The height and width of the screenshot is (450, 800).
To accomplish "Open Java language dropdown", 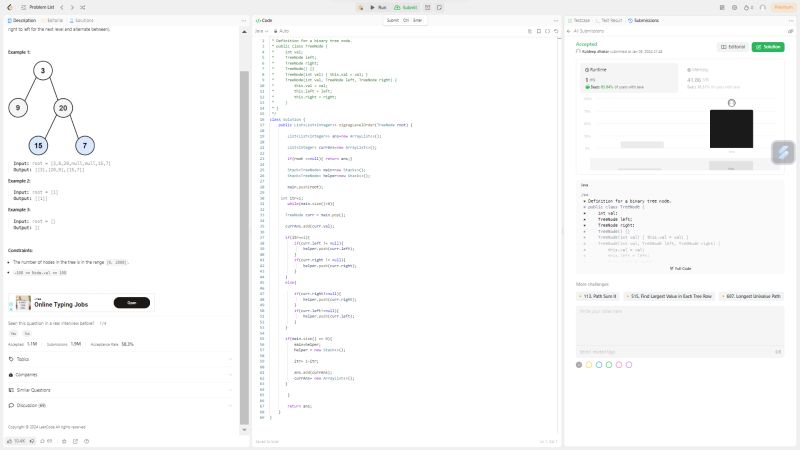I will point(262,31).
